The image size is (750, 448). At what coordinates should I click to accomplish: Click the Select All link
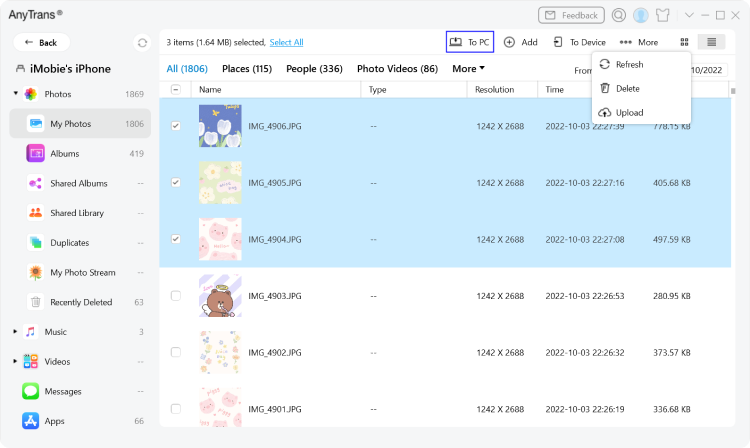[286, 42]
